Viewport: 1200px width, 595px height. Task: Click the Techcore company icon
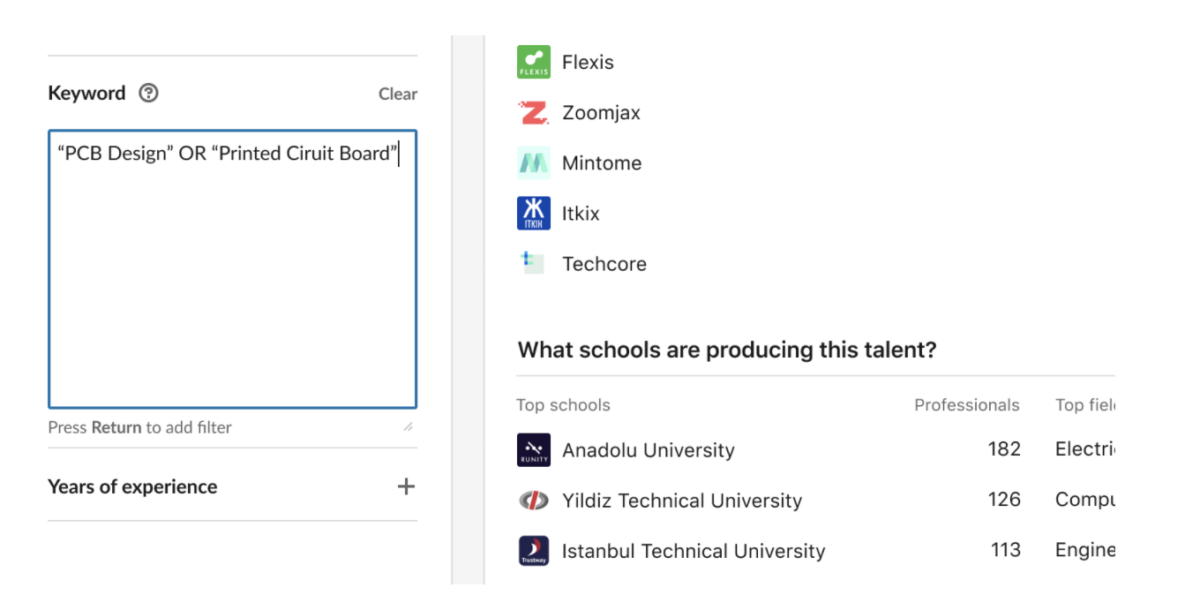pyautogui.click(x=532, y=263)
